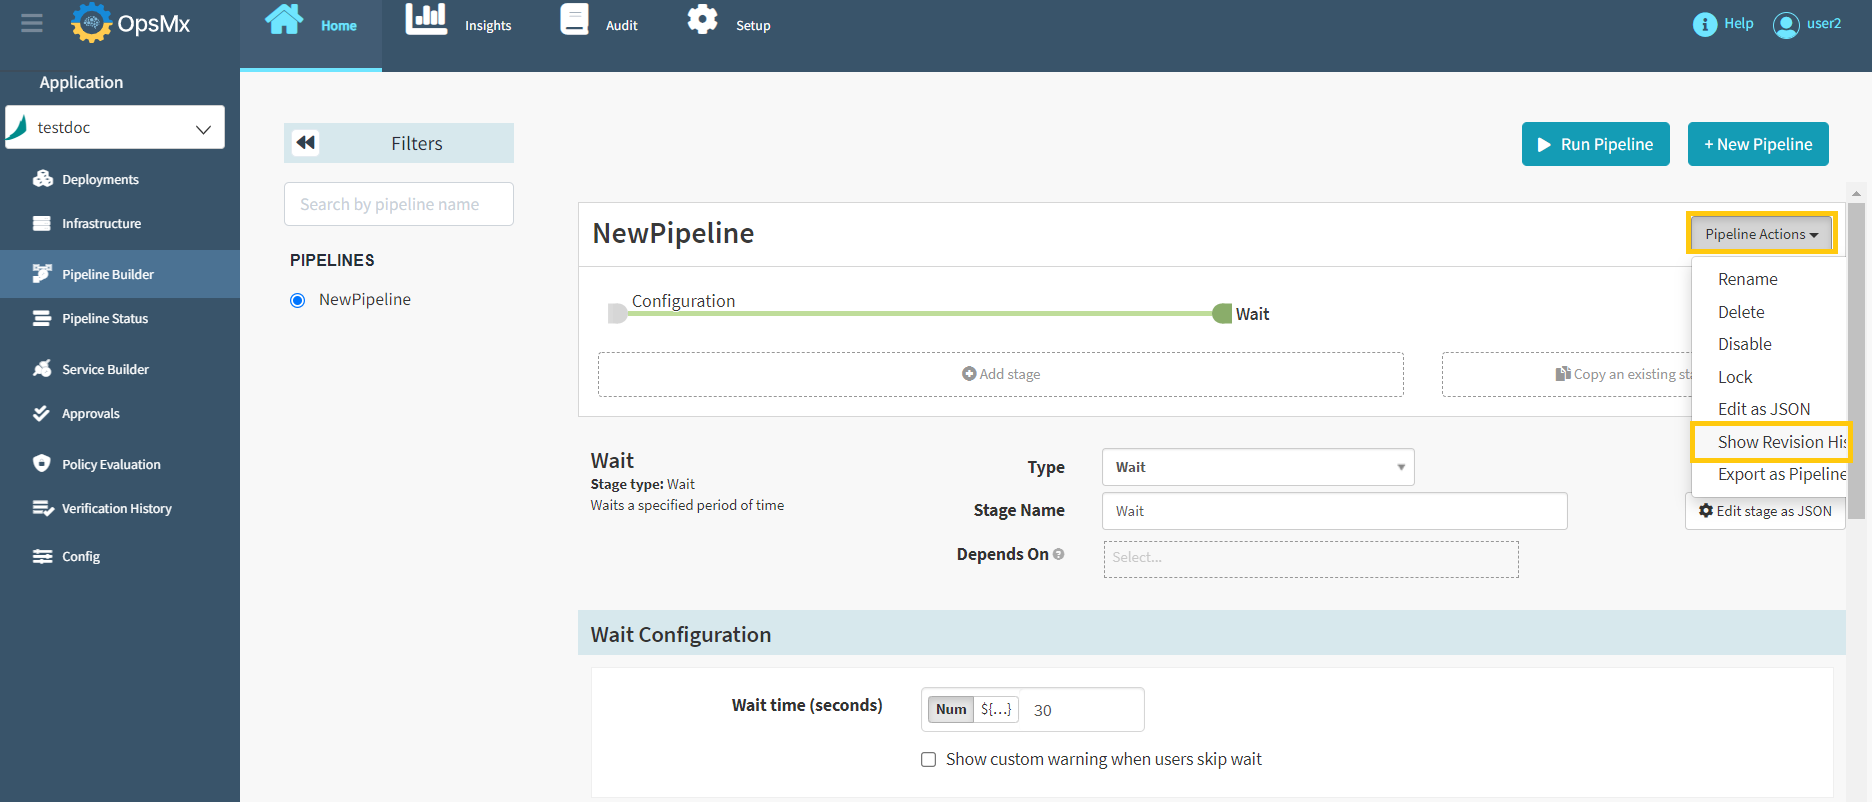Open the stage Type dropdown
The height and width of the screenshot is (802, 1872).
pyautogui.click(x=1257, y=467)
